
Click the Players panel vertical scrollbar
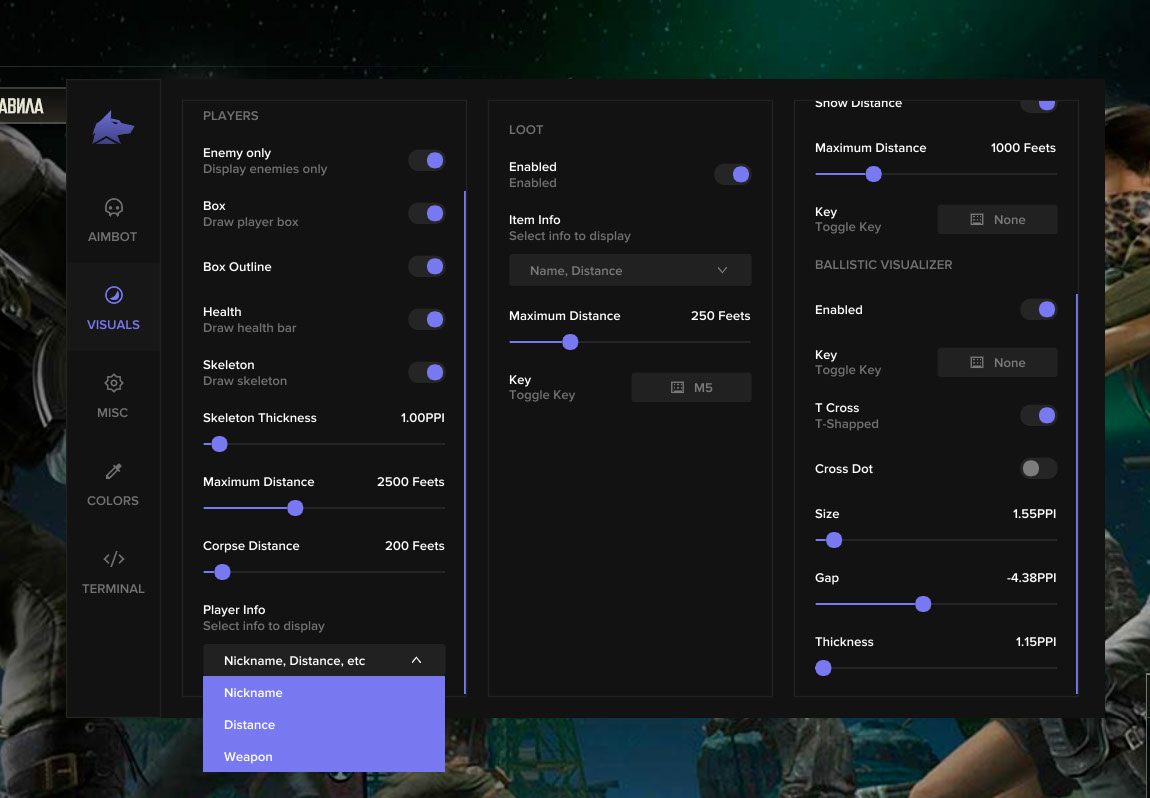tap(465, 440)
